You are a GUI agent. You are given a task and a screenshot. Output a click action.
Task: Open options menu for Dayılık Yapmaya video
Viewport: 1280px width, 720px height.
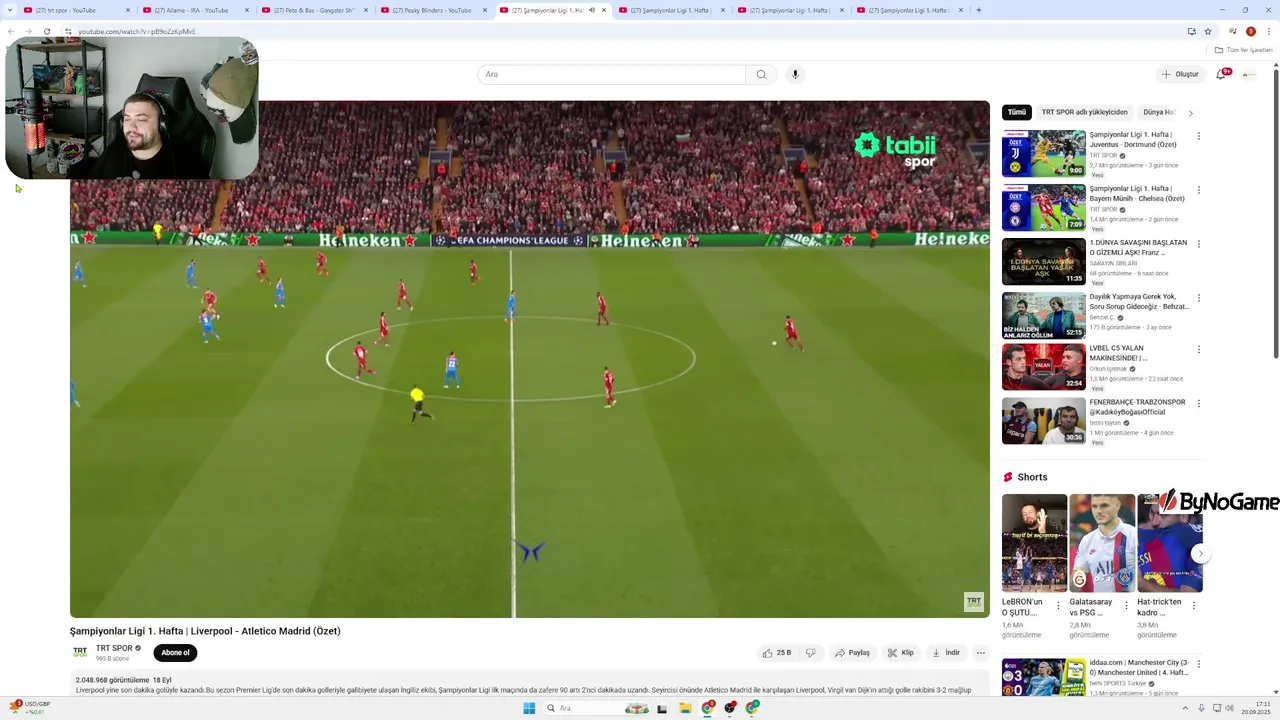tap(1199, 298)
